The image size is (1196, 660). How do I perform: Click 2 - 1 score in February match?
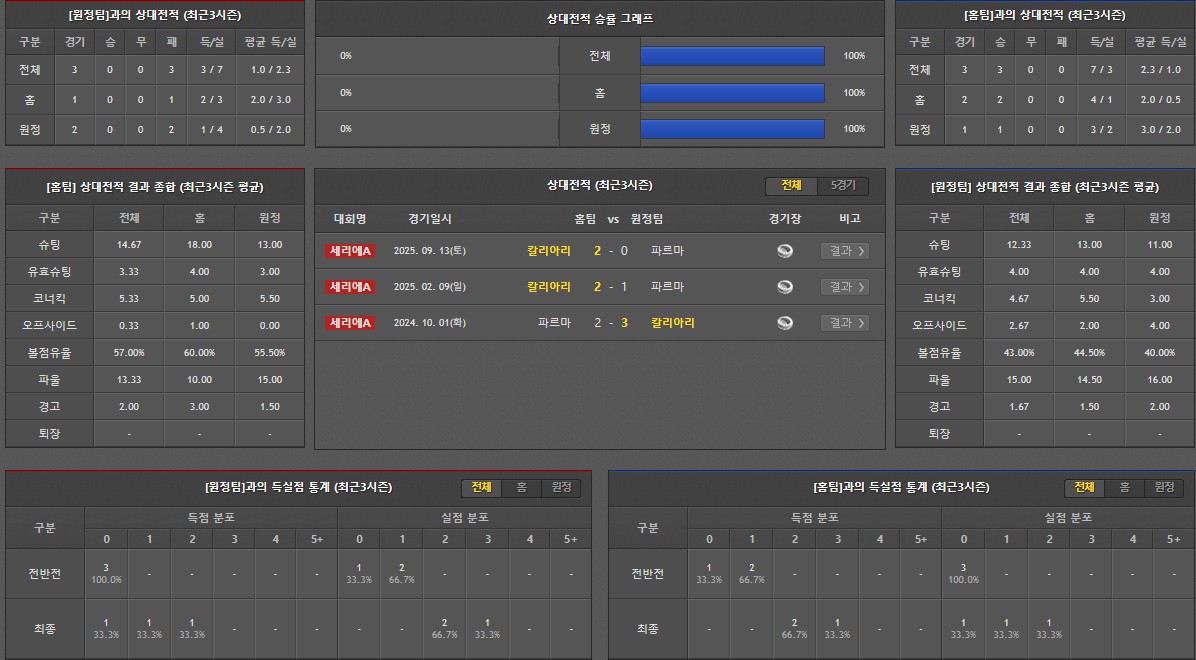pos(610,287)
